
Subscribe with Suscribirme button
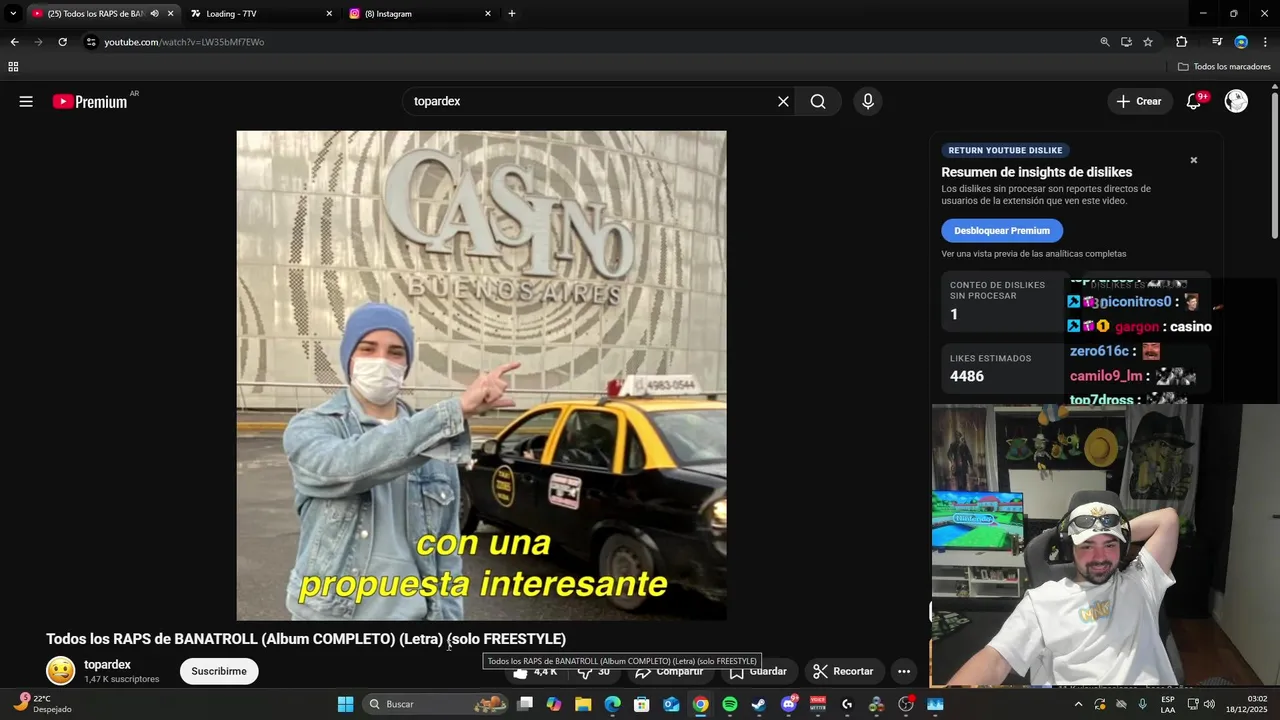[x=219, y=671]
